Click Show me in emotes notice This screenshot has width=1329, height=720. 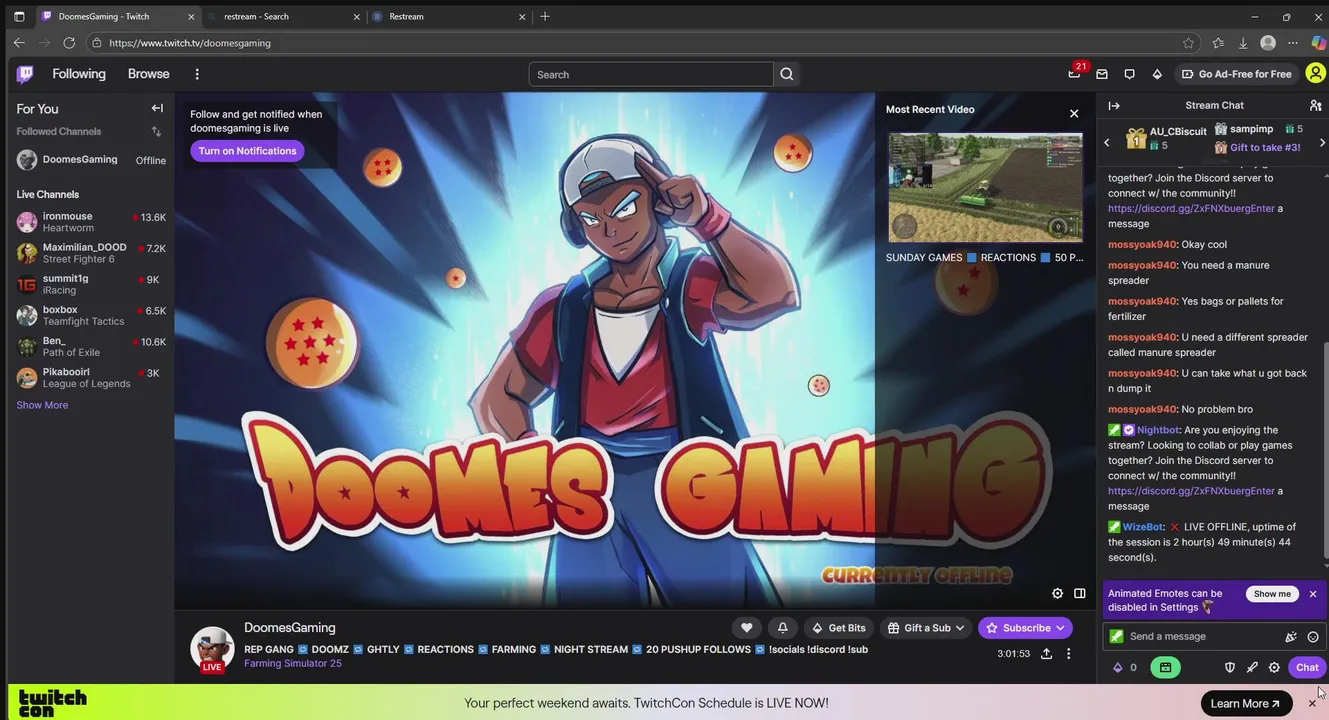(1272, 594)
